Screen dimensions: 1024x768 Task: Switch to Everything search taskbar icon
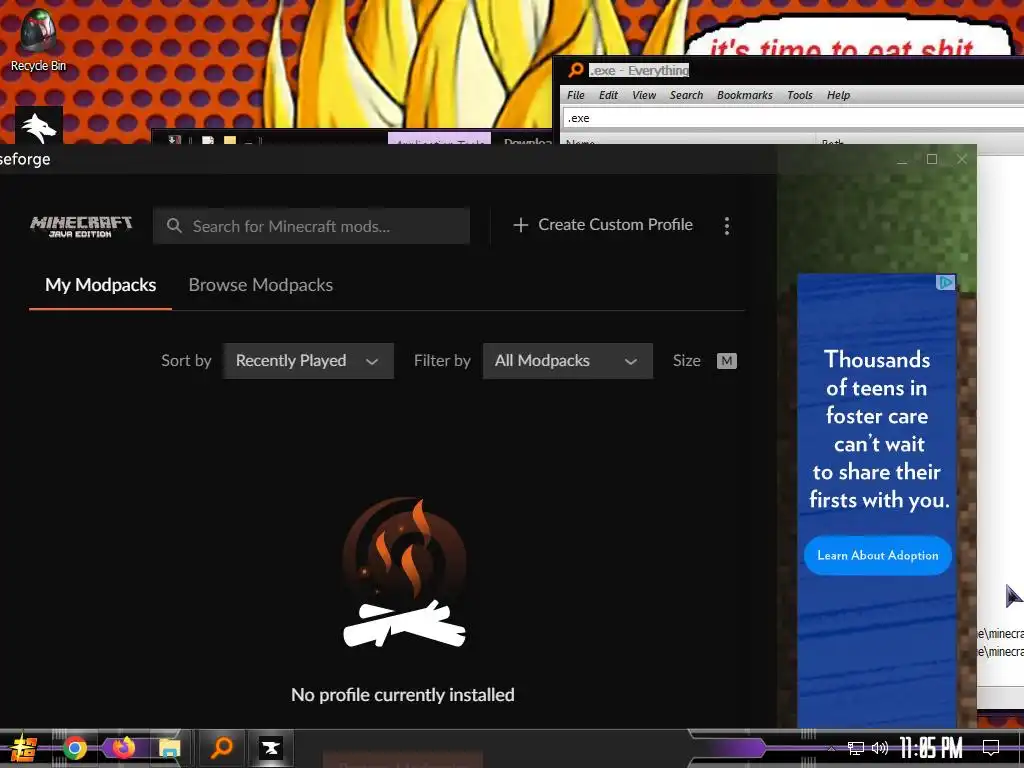pyautogui.click(x=222, y=748)
